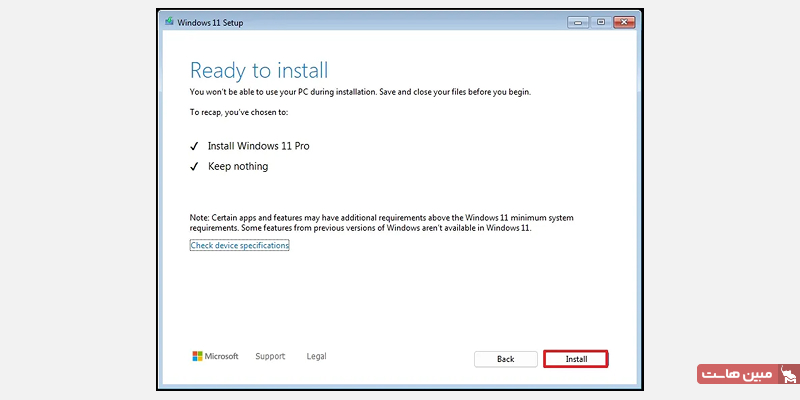Click the 'To recap, you've chosen to:' text
This screenshot has height=400, width=800.
[x=239, y=112]
